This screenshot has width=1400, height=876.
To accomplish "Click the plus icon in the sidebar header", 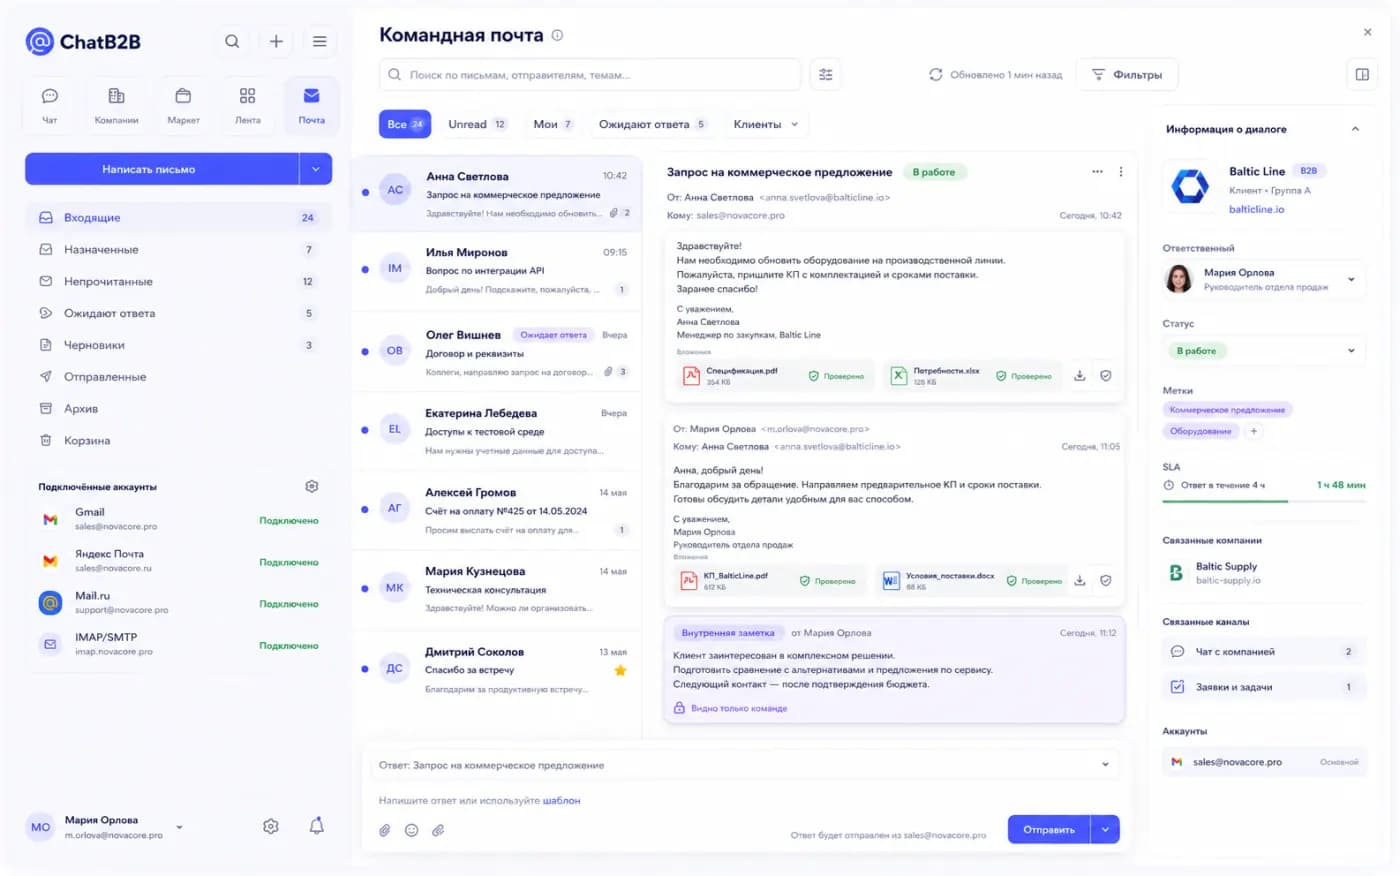I will click(276, 41).
